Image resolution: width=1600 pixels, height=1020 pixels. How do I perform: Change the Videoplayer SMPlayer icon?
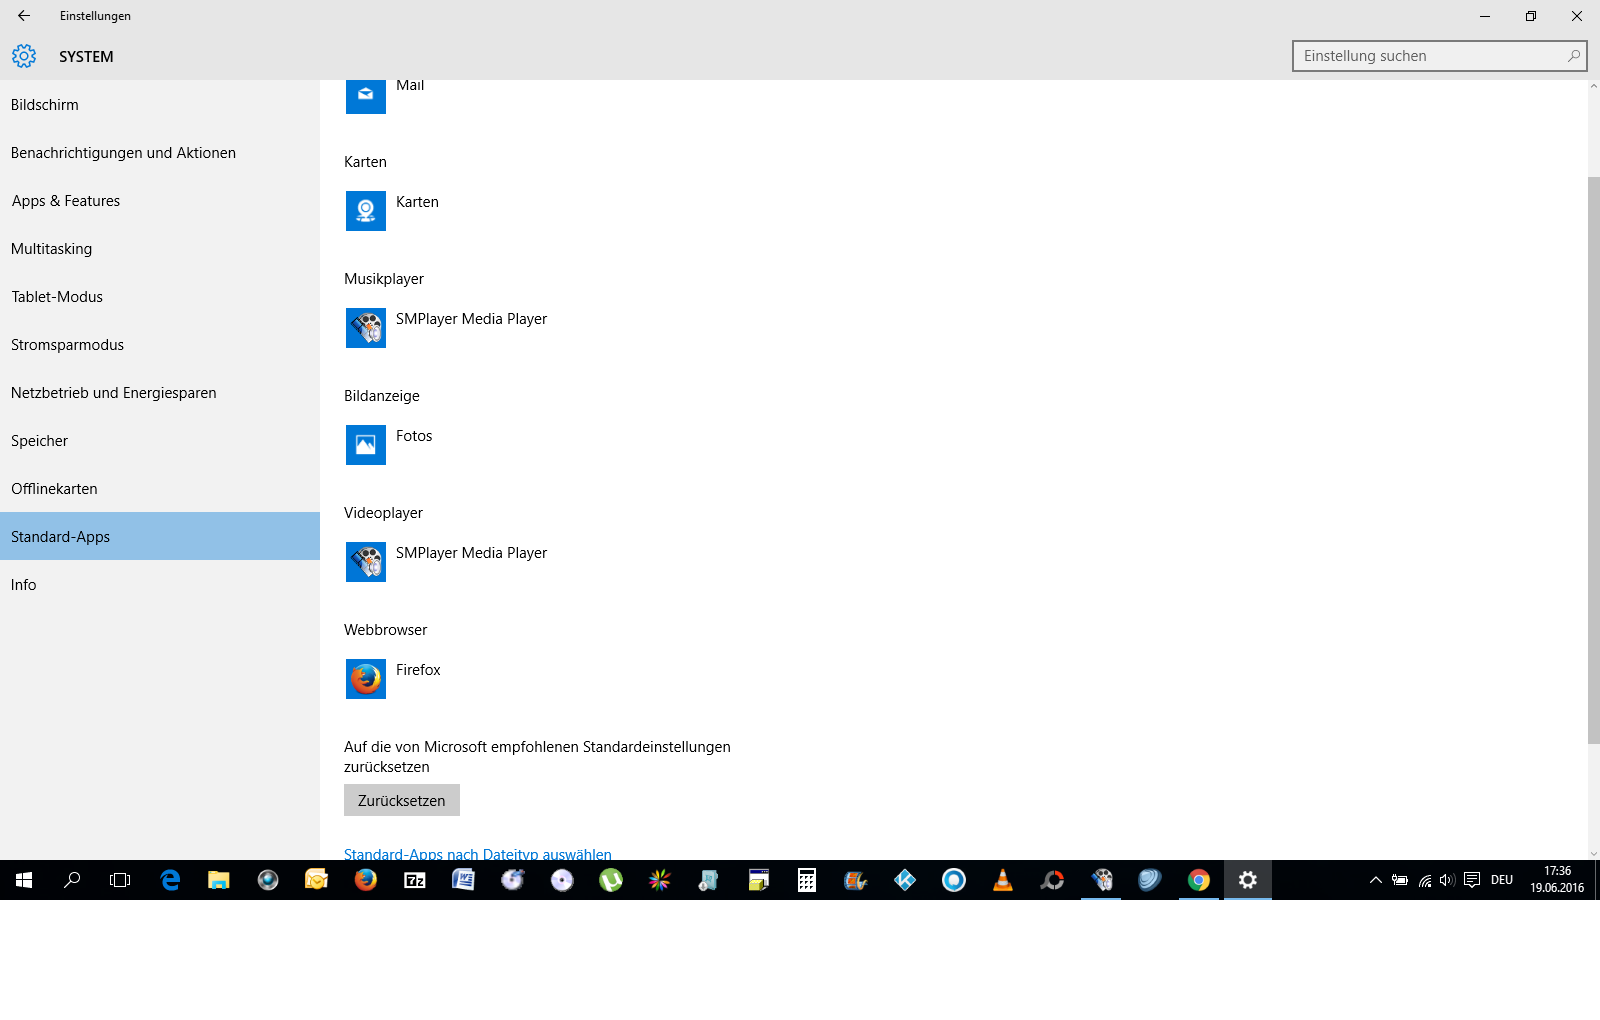(366, 562)
